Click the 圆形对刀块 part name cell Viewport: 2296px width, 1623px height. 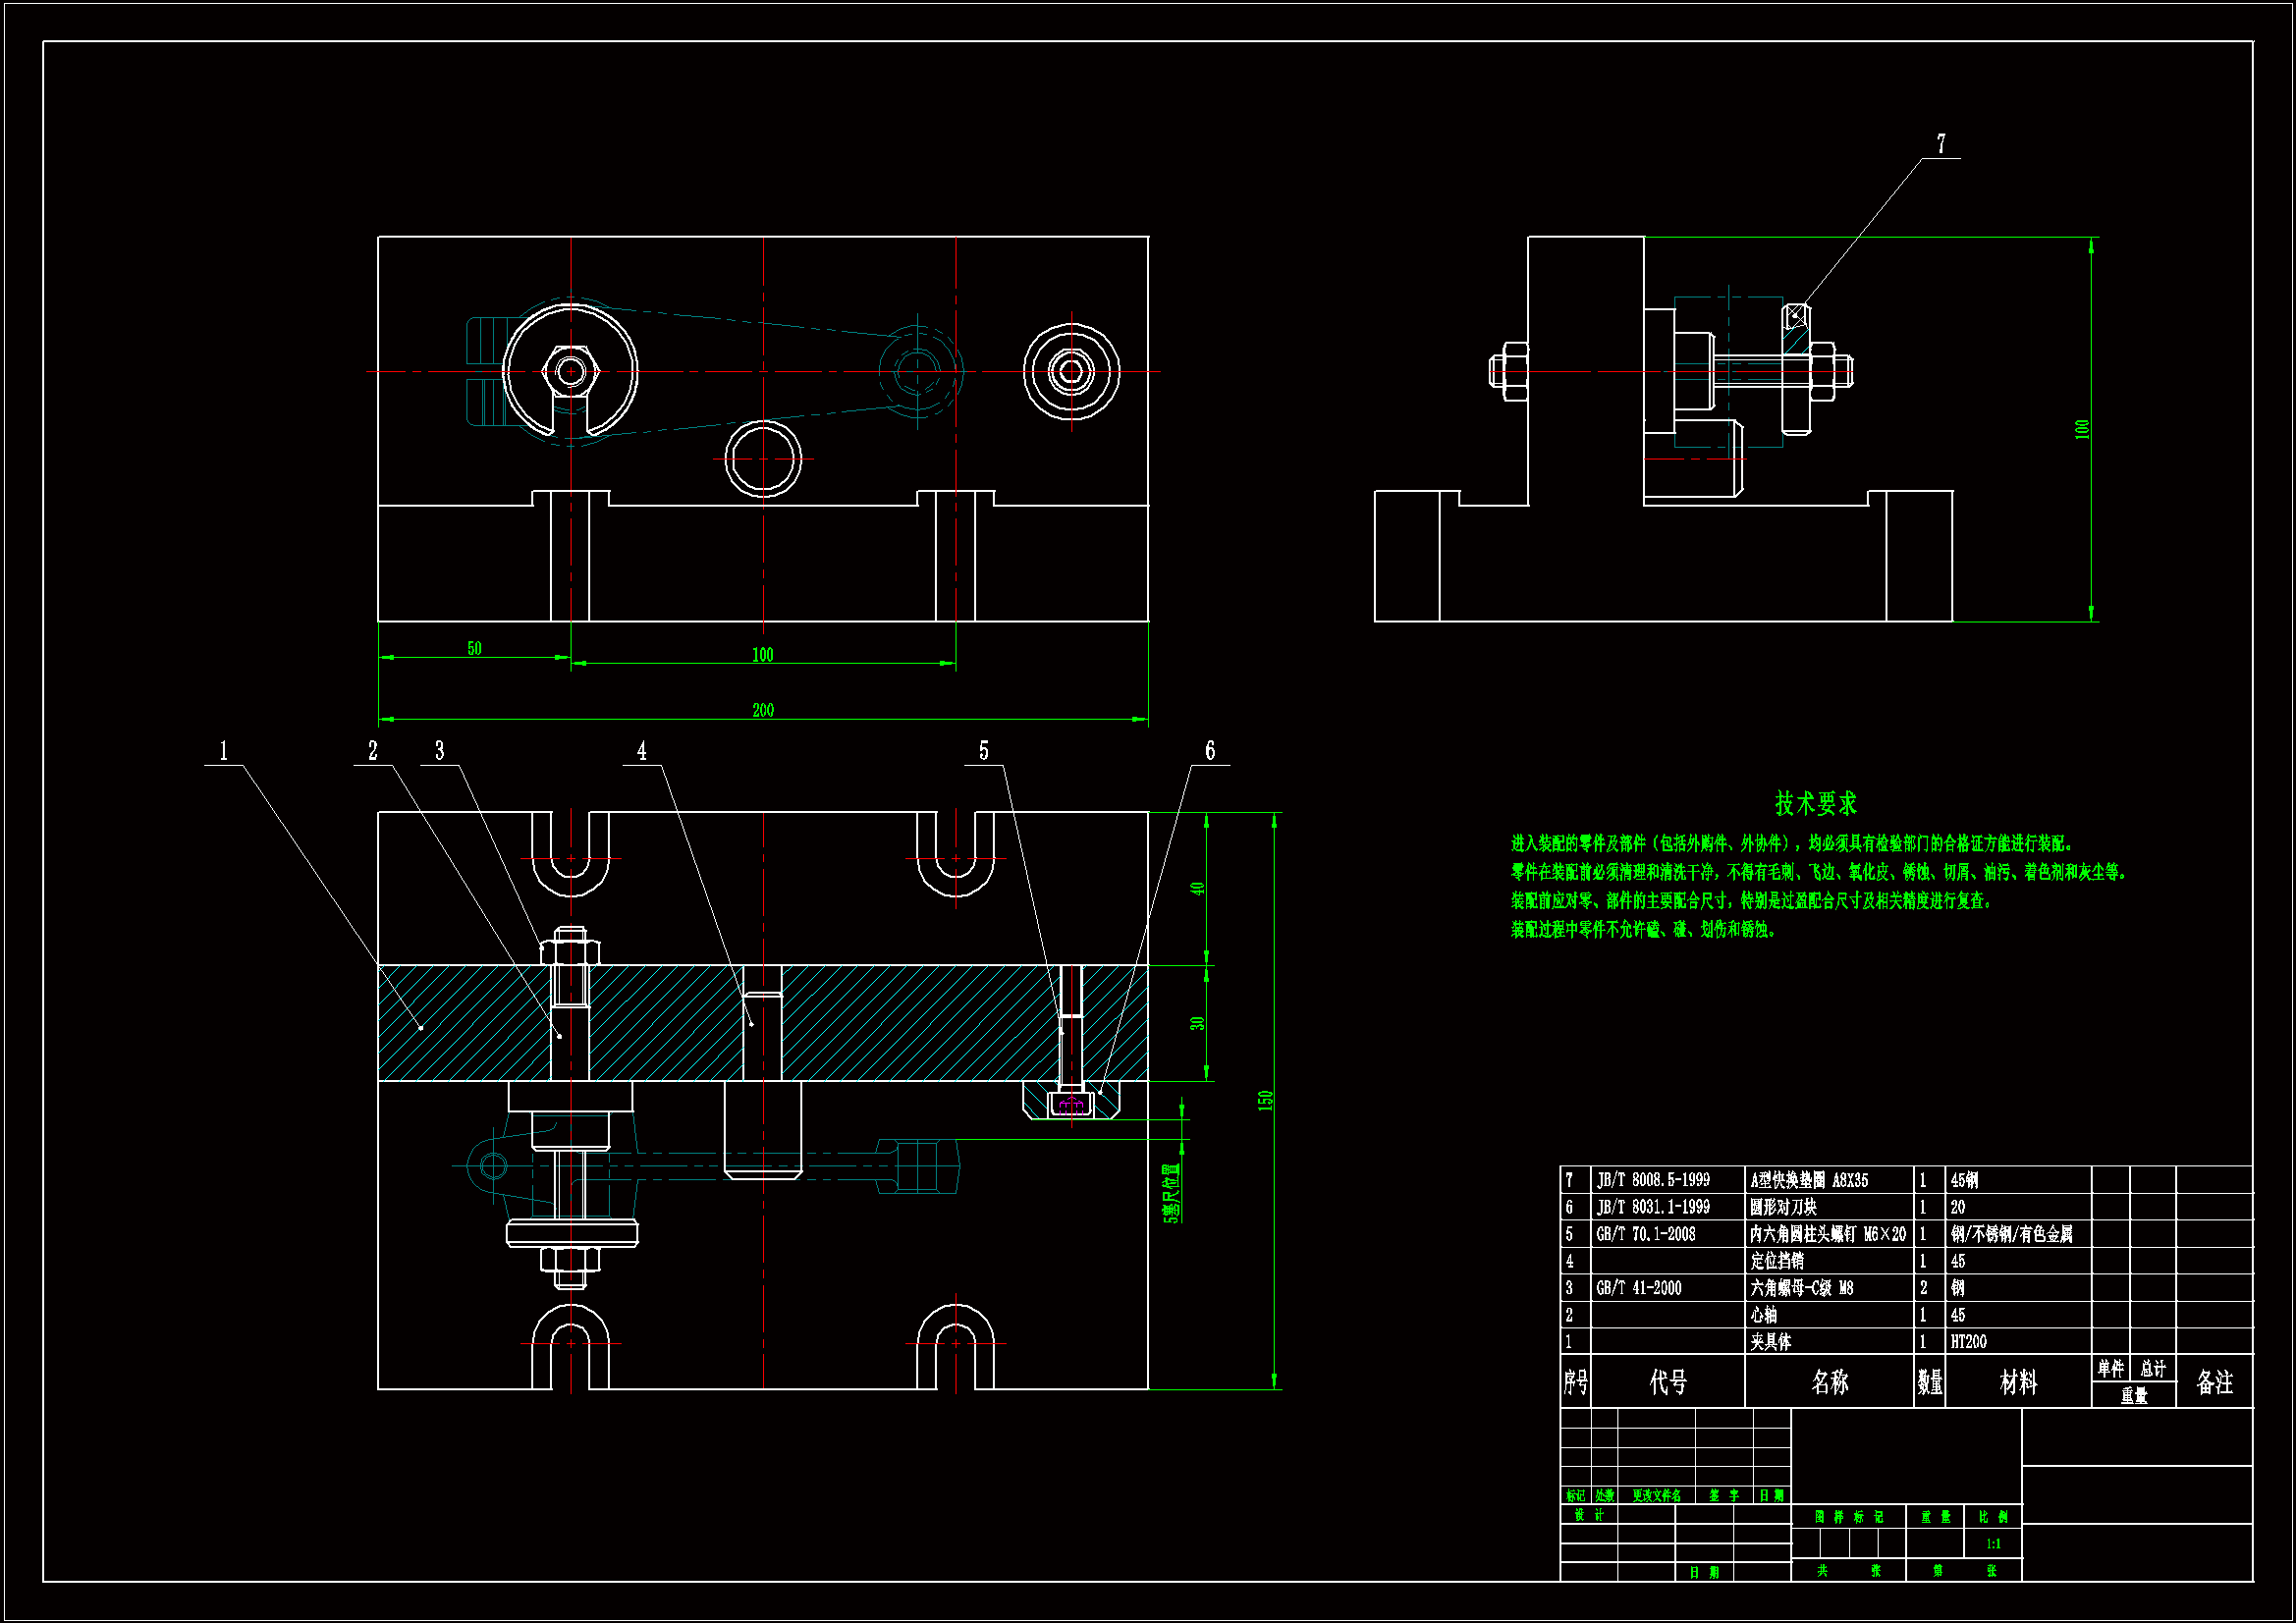(1783, 1207)
